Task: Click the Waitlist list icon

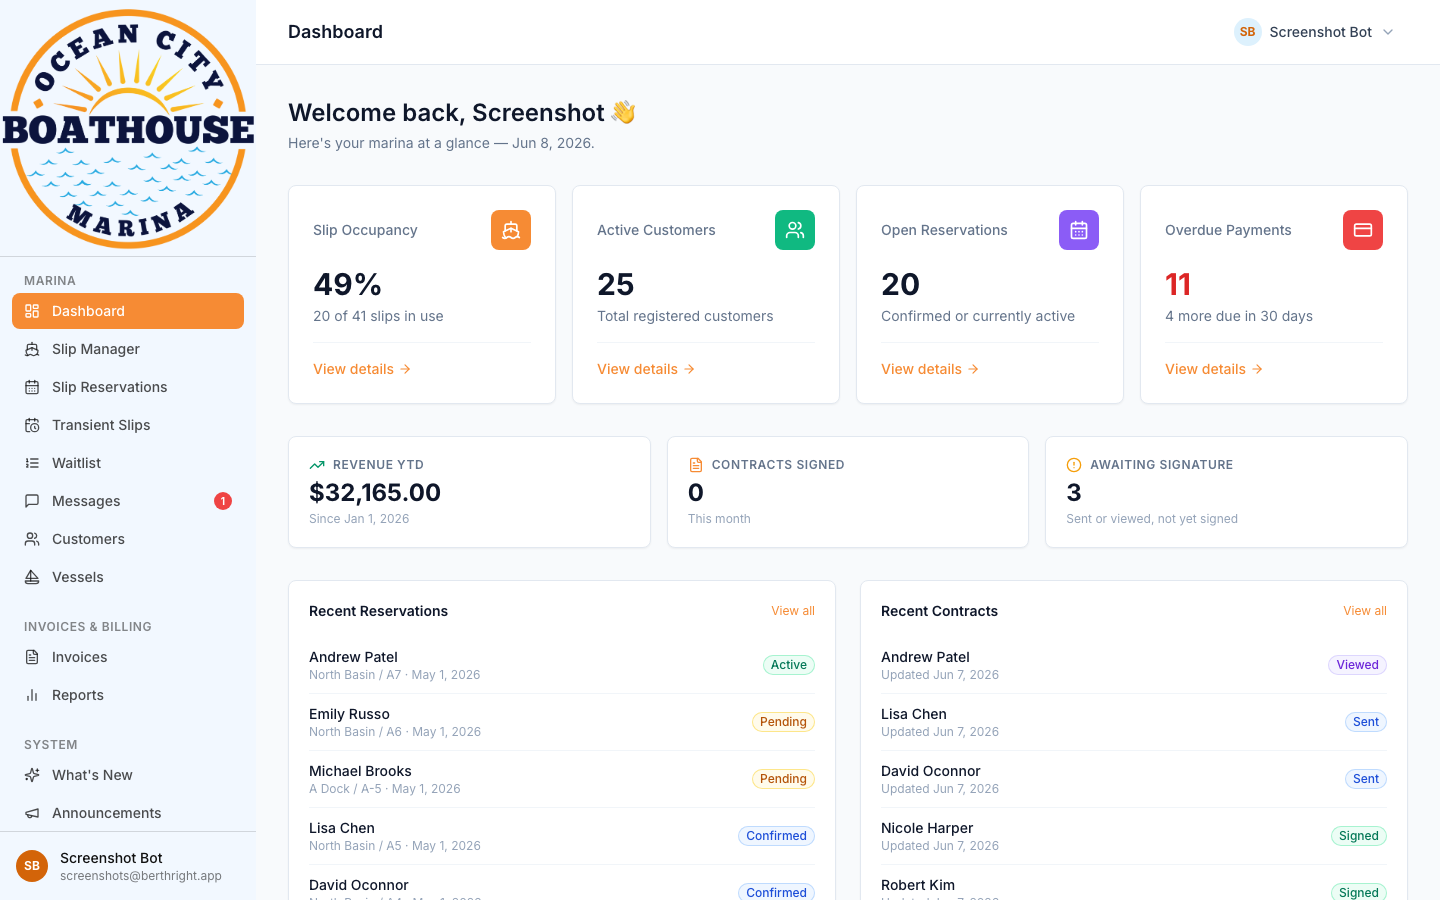Action: coord(32,463)
